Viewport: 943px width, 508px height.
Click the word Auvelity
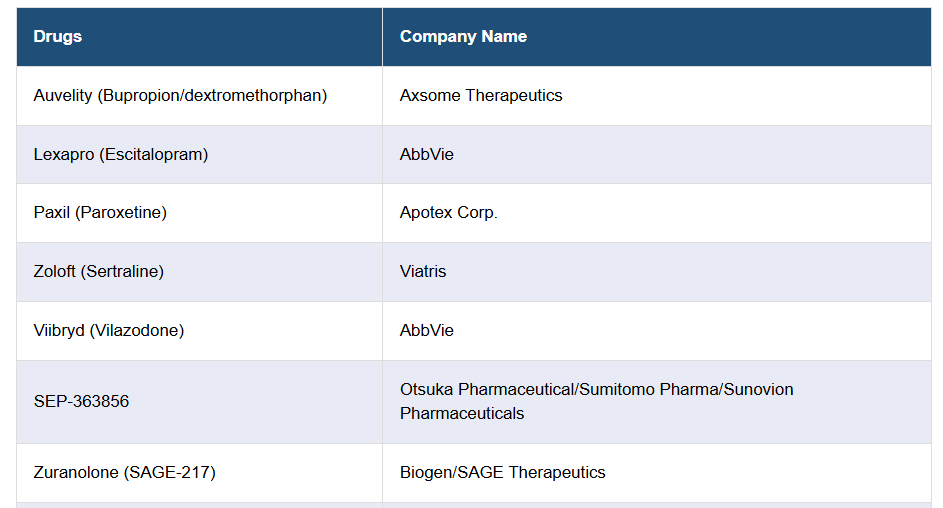tap(63, 96)
